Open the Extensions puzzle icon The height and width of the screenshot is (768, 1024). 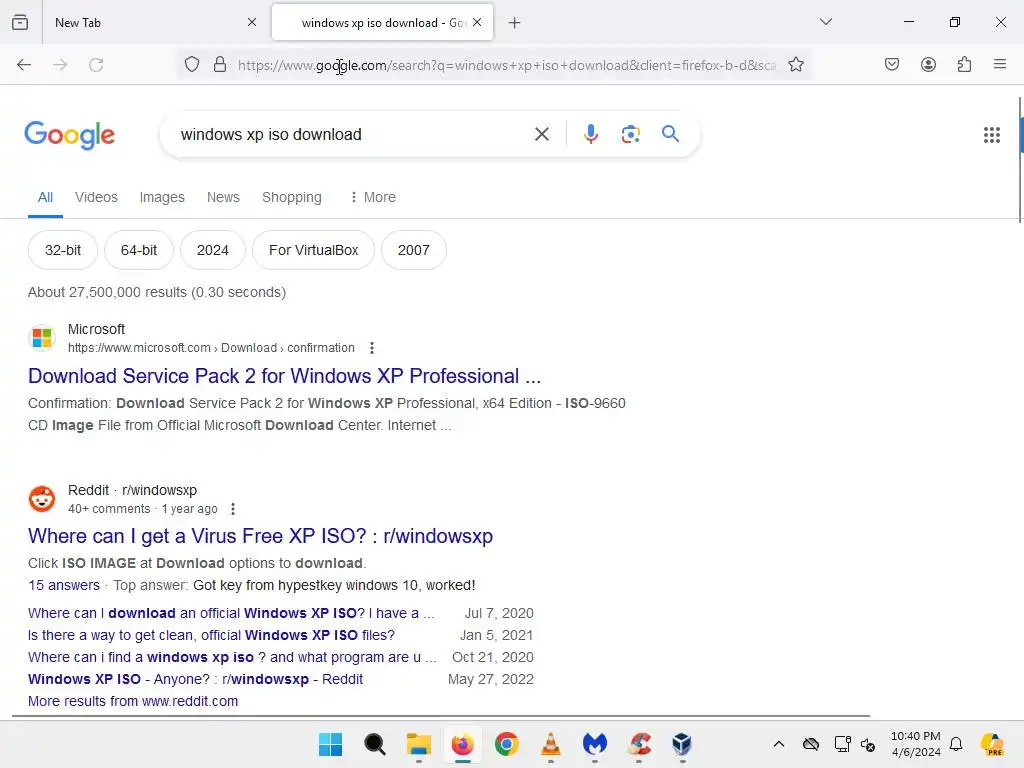(x=964, y=64)
